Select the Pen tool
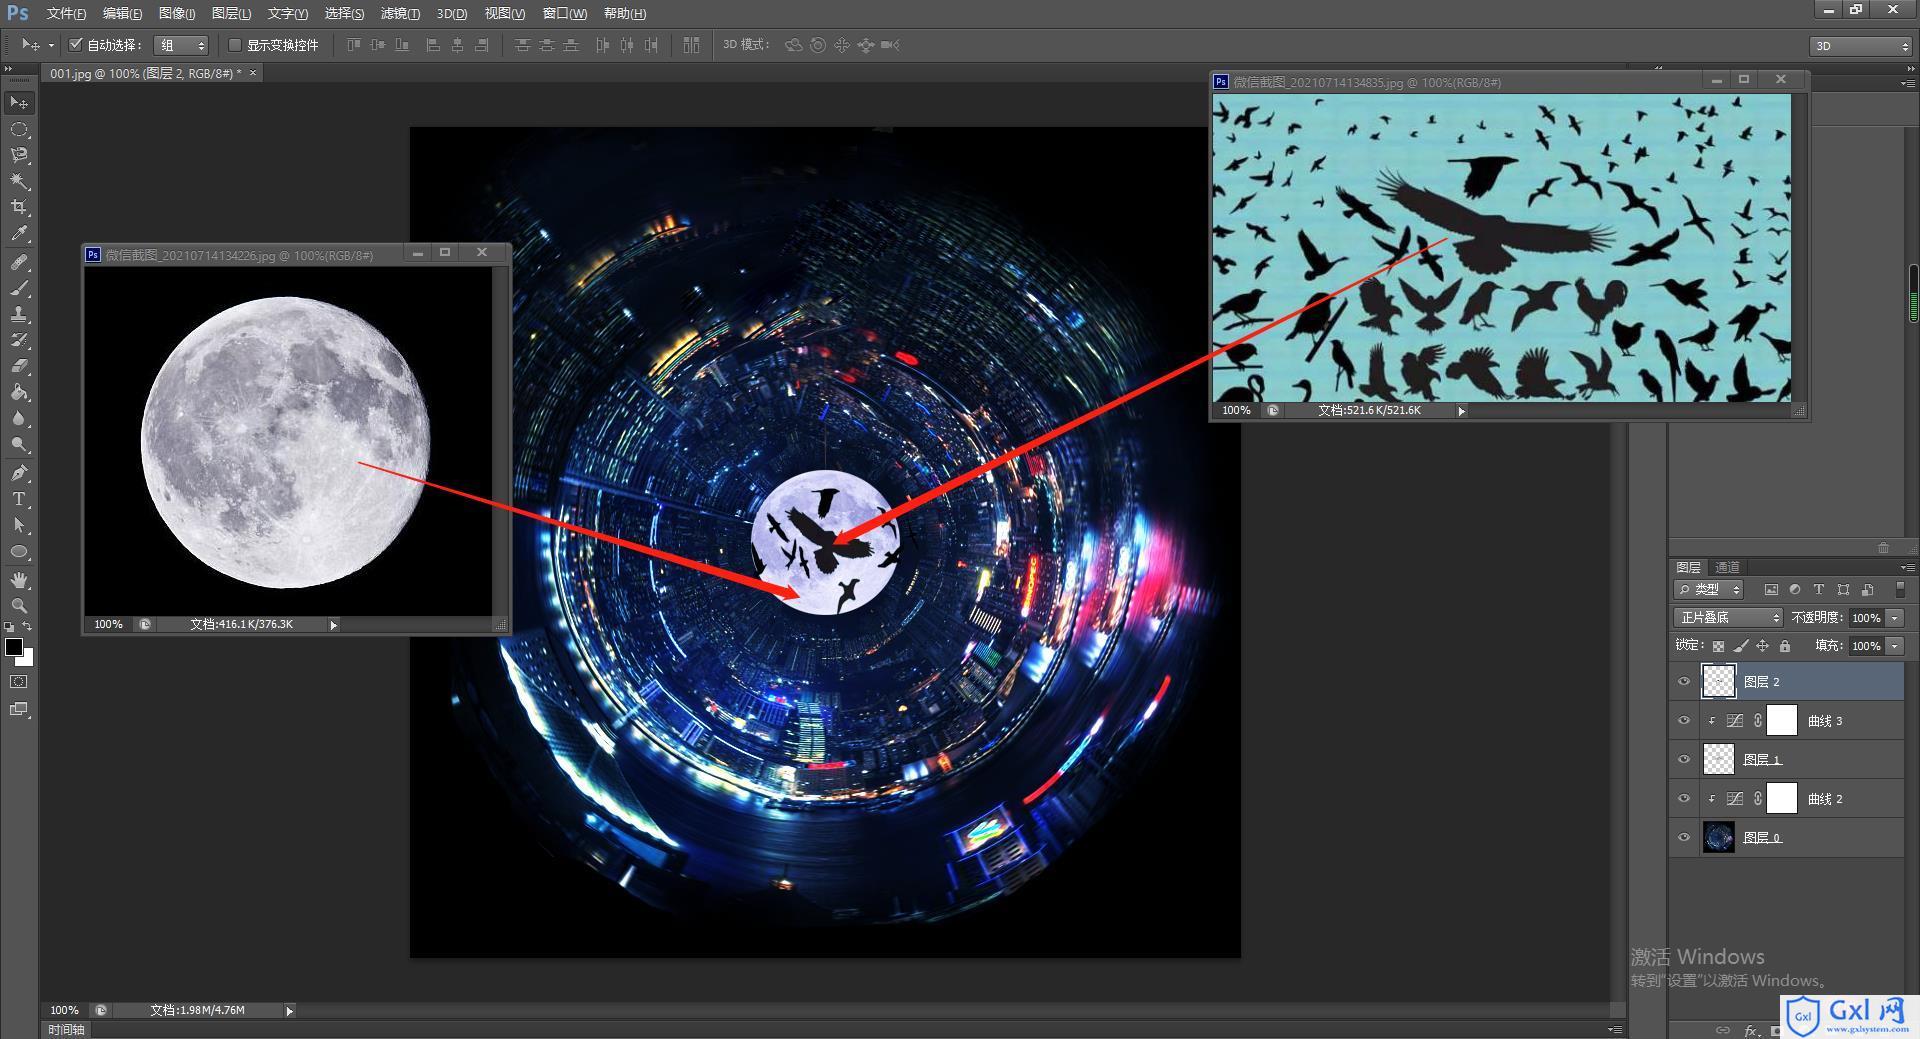This screenshot has height=1039, width=1920. pyautogui.click(x=19, y=473)
